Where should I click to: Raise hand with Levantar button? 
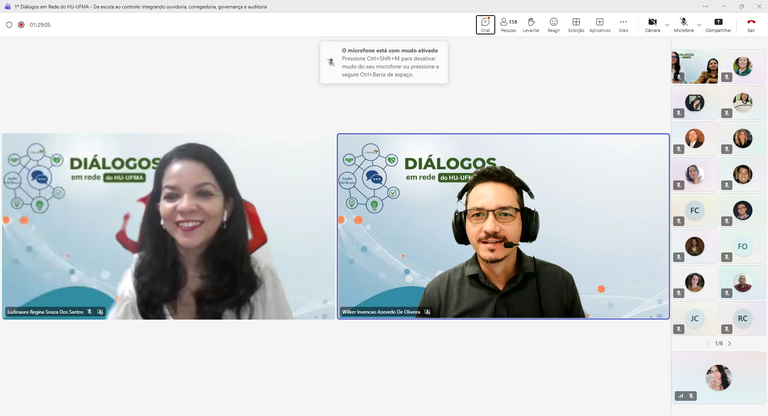(x=531, y=24)
